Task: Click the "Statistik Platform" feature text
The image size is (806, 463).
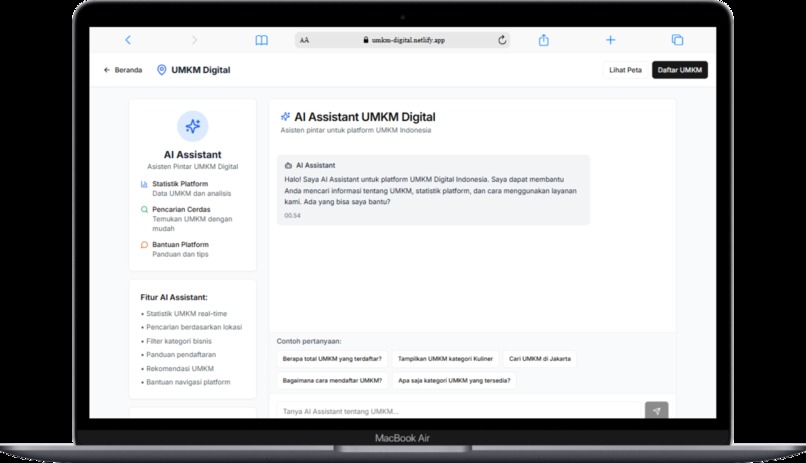Action: [x=180, y=184]
